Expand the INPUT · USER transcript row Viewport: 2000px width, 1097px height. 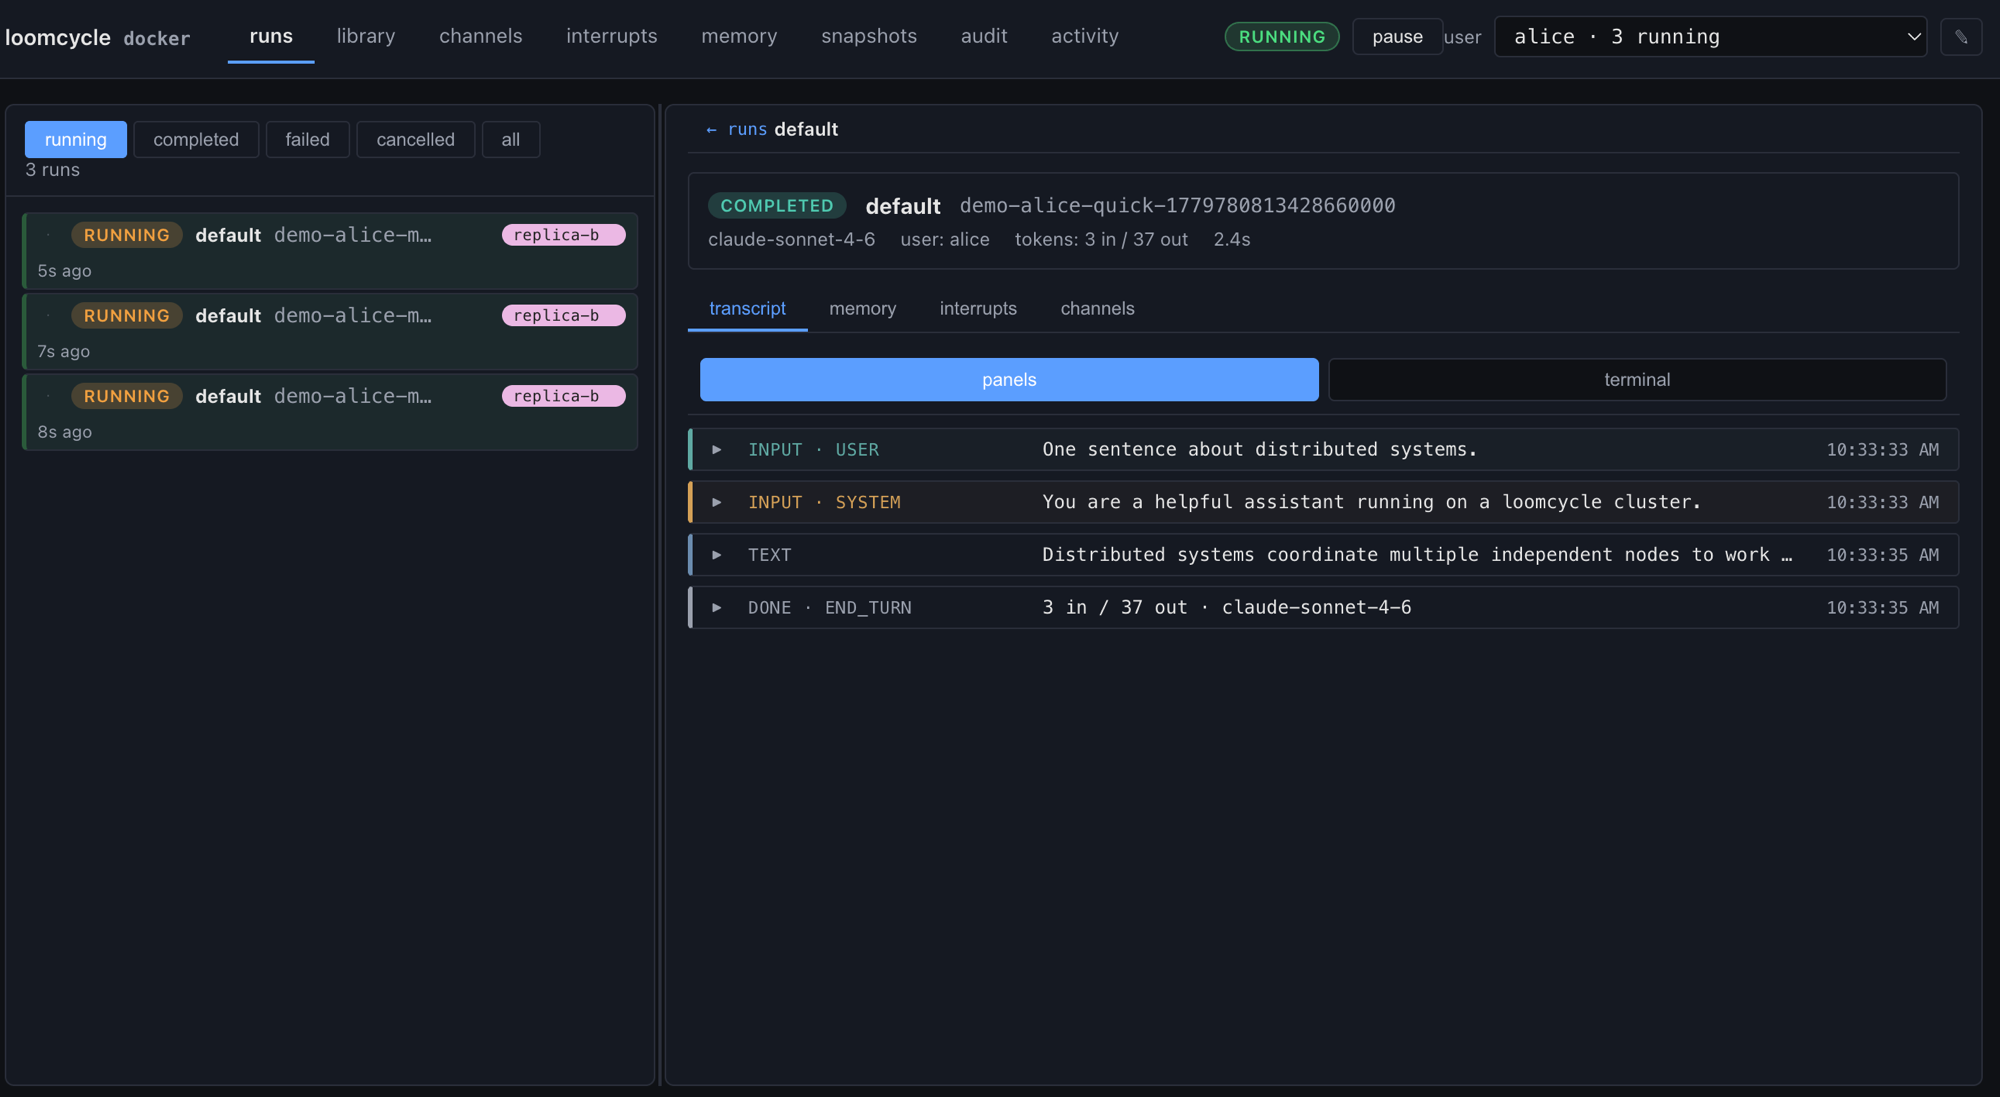pyautogui.click(x=1323, y=450)
